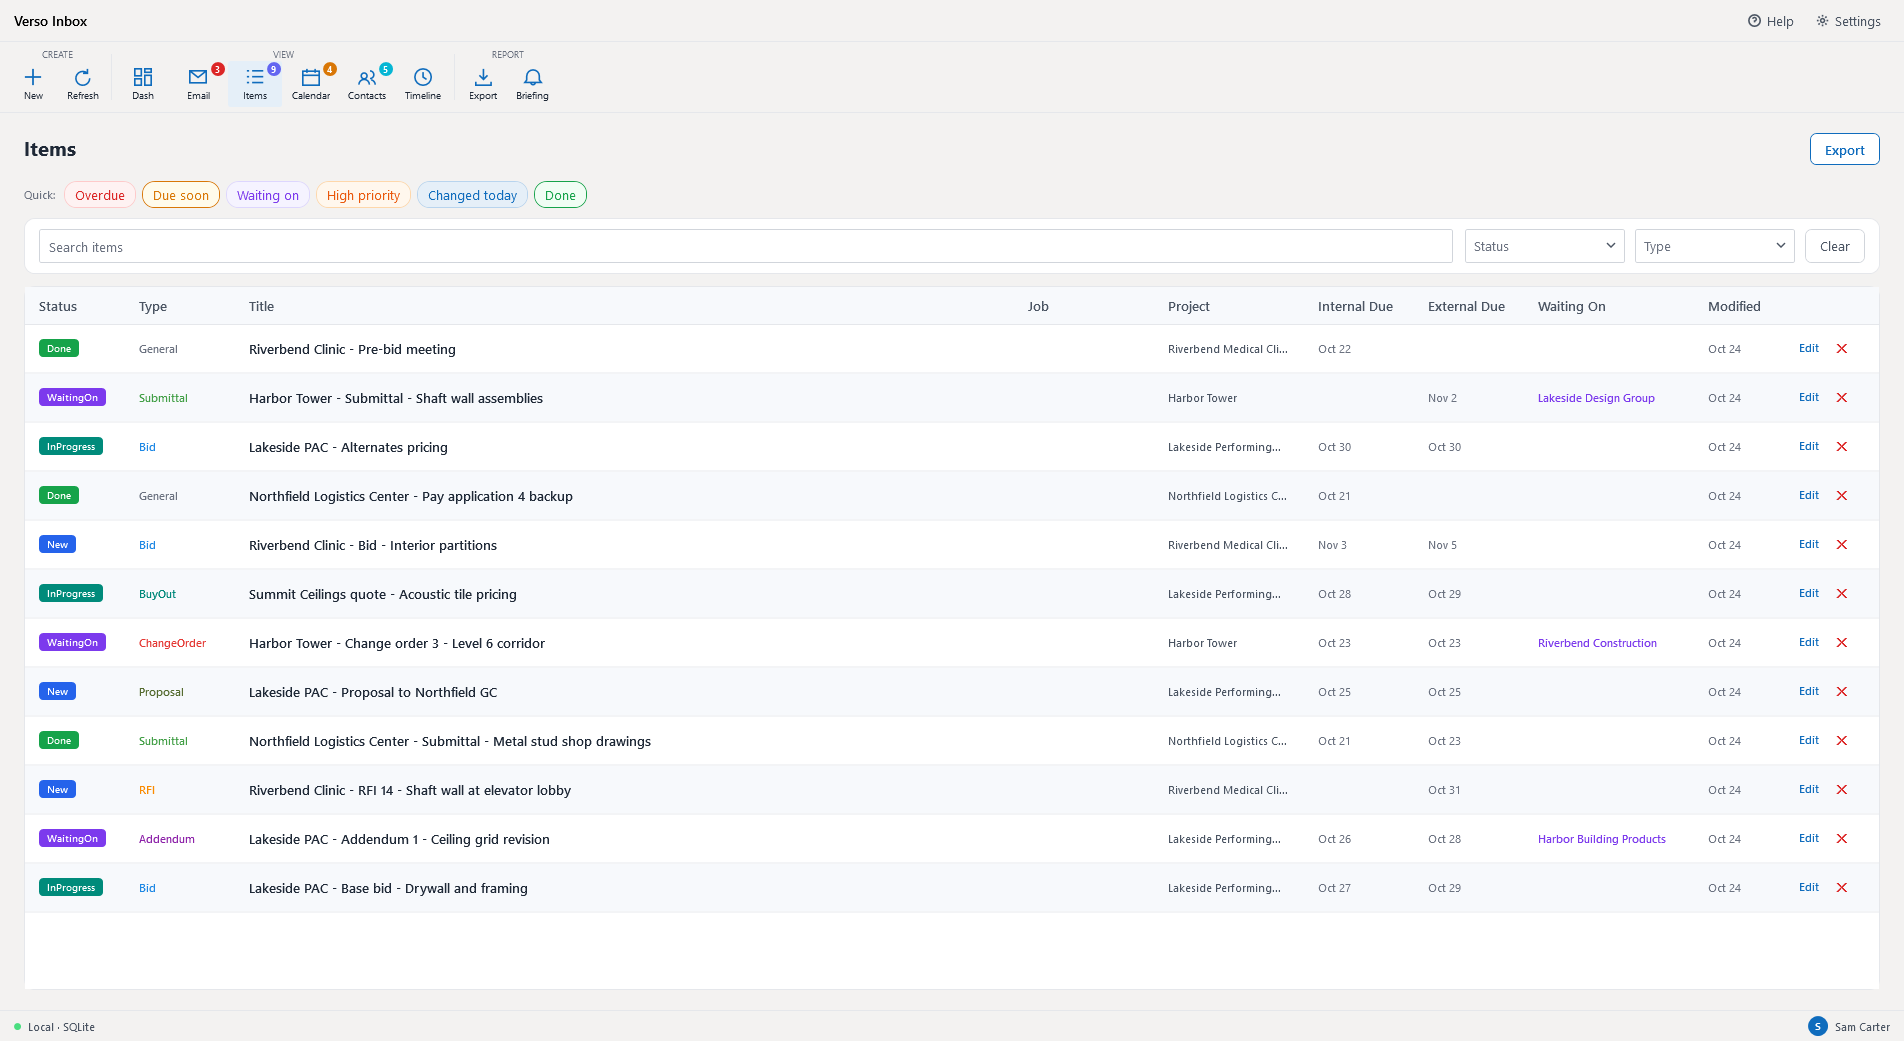Image resolution: width=1904 pixels, height=1041 pixels.
Task: Edit the Riverbend Clinic RFI 14 row
Action: click(x=1809, y=790)
